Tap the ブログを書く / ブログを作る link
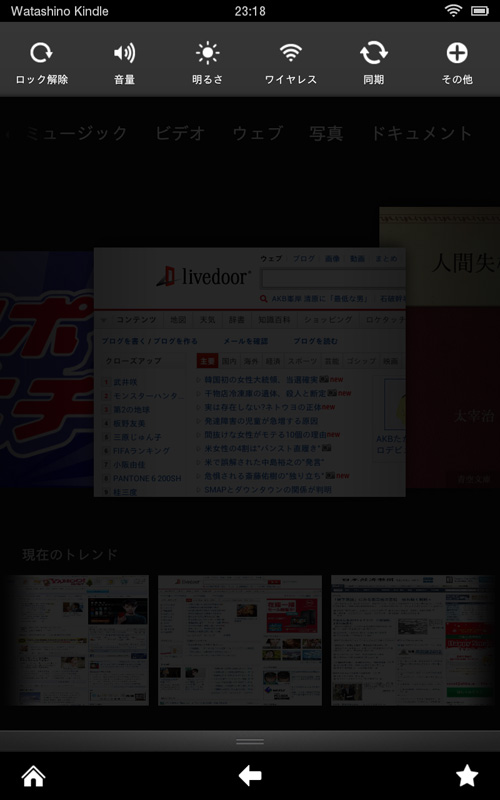 click(x=149, y=341)
